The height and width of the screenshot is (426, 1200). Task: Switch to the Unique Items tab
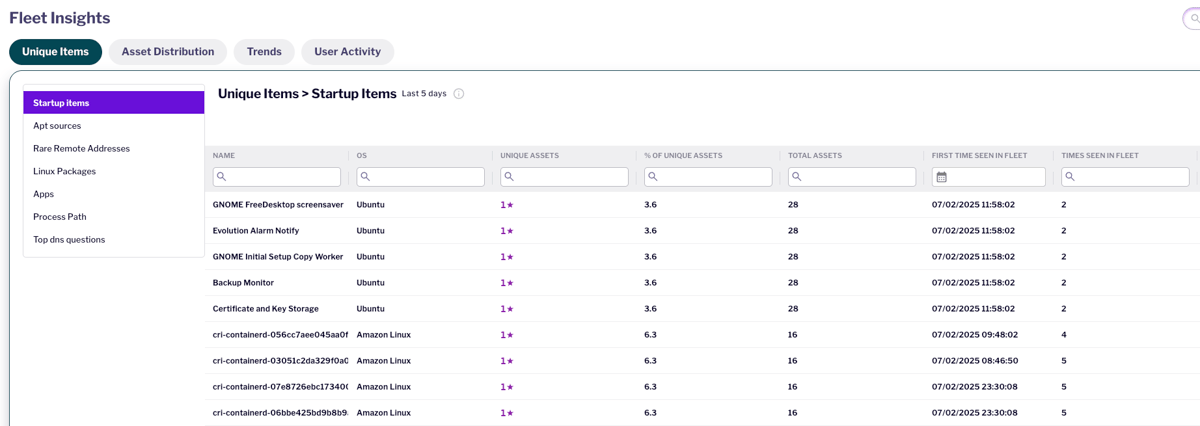click(56, 52)
